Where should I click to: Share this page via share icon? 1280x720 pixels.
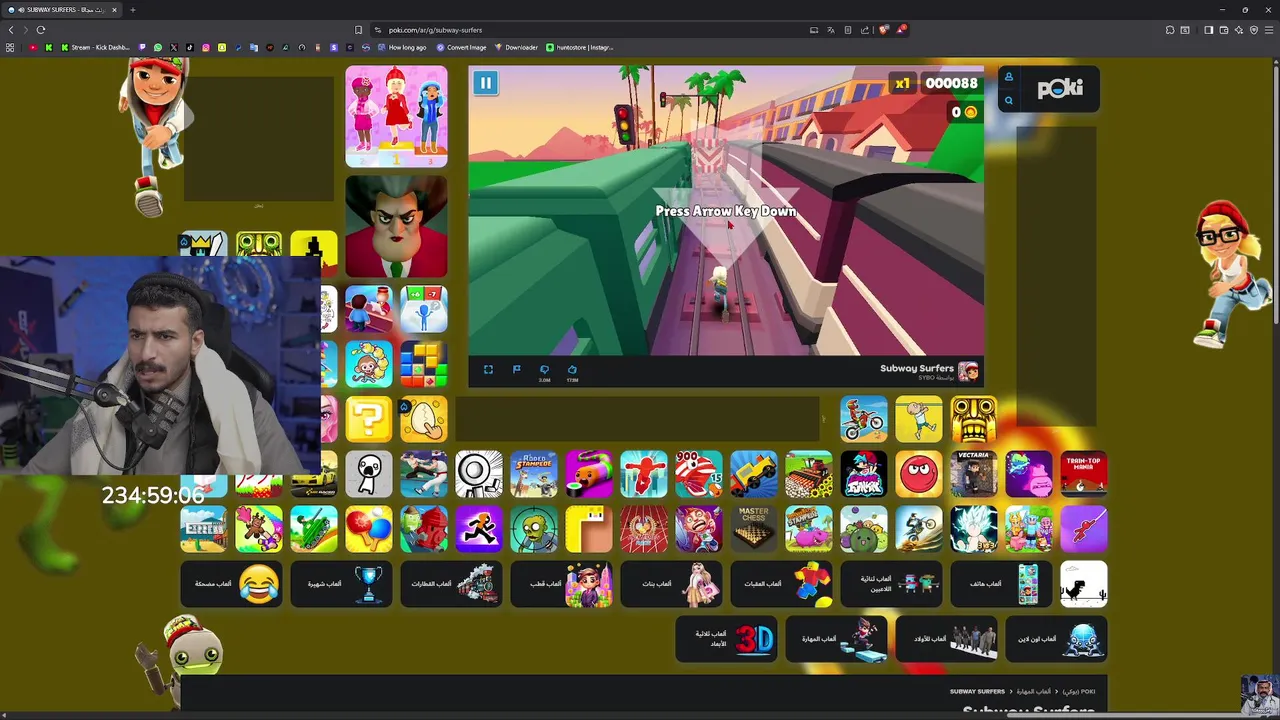point(866,30)
